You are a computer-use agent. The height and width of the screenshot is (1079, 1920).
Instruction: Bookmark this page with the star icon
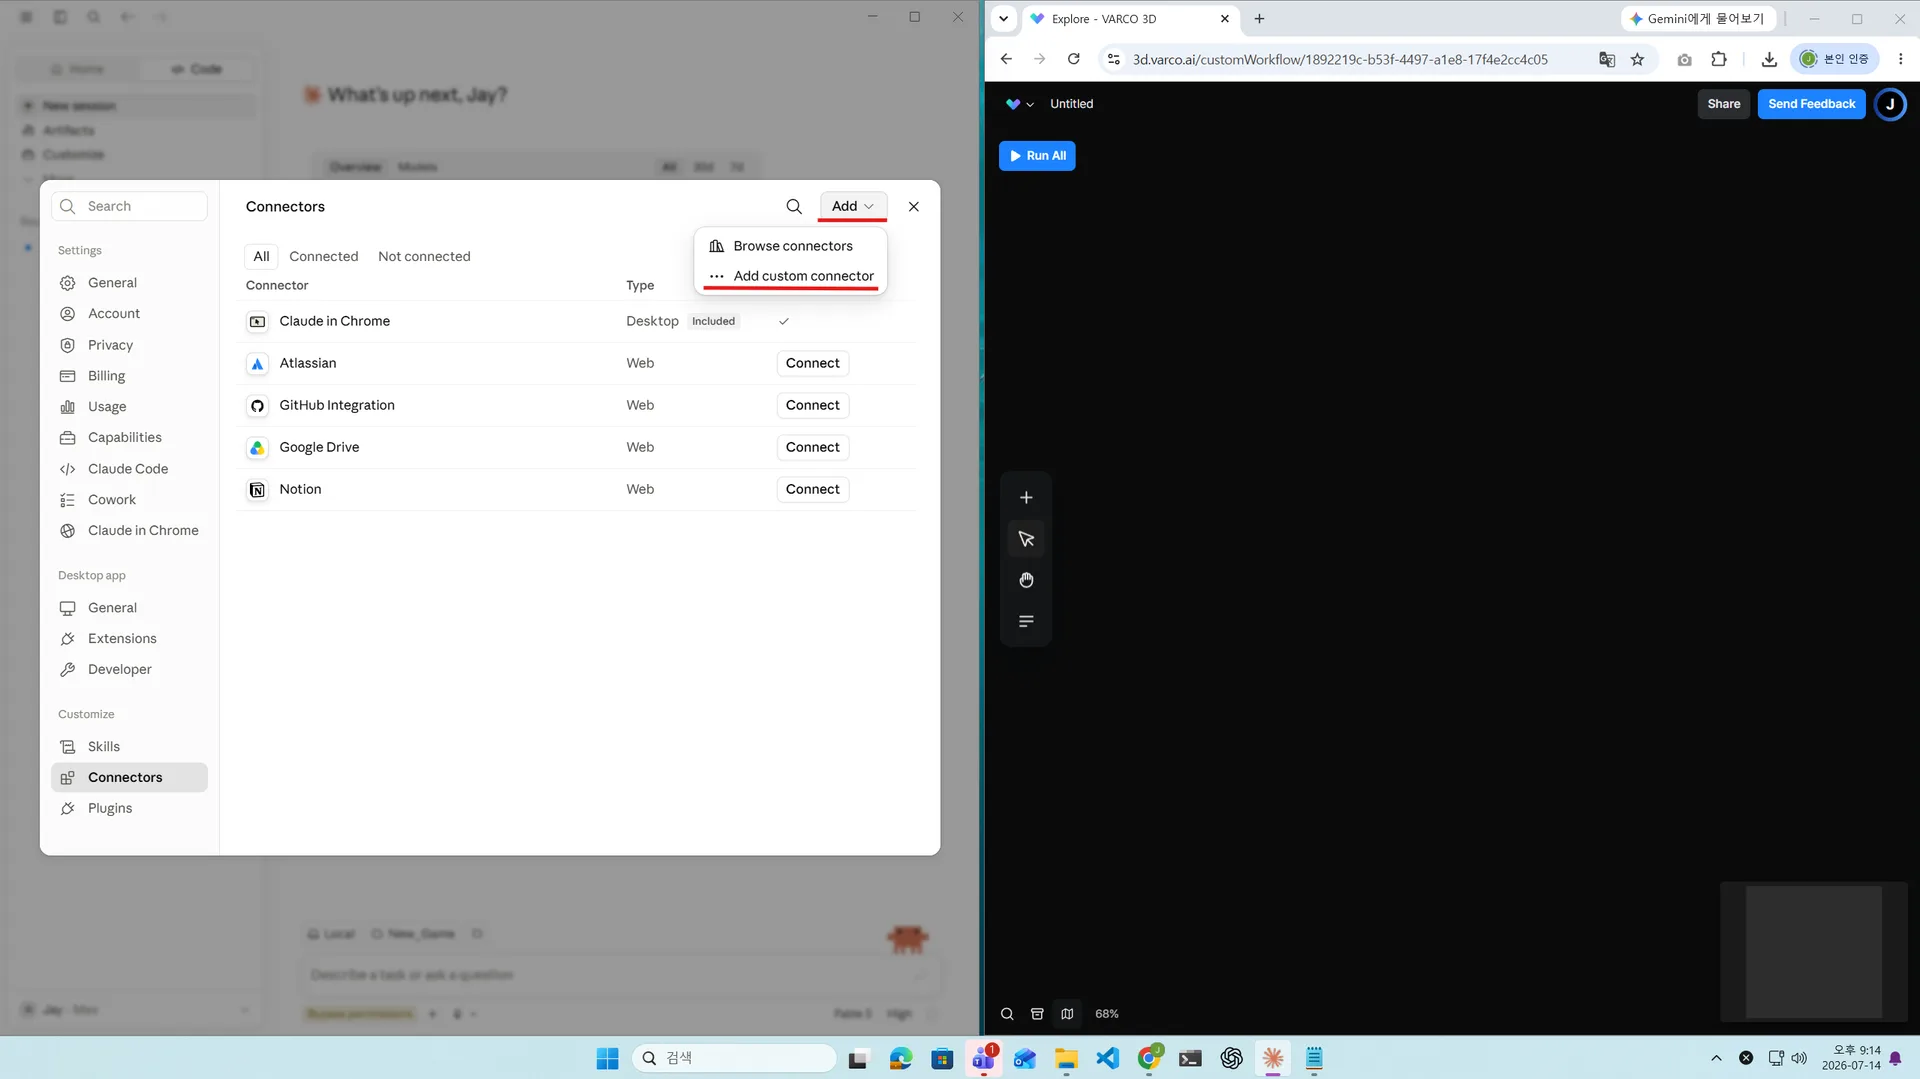(x=1637, y=59)
